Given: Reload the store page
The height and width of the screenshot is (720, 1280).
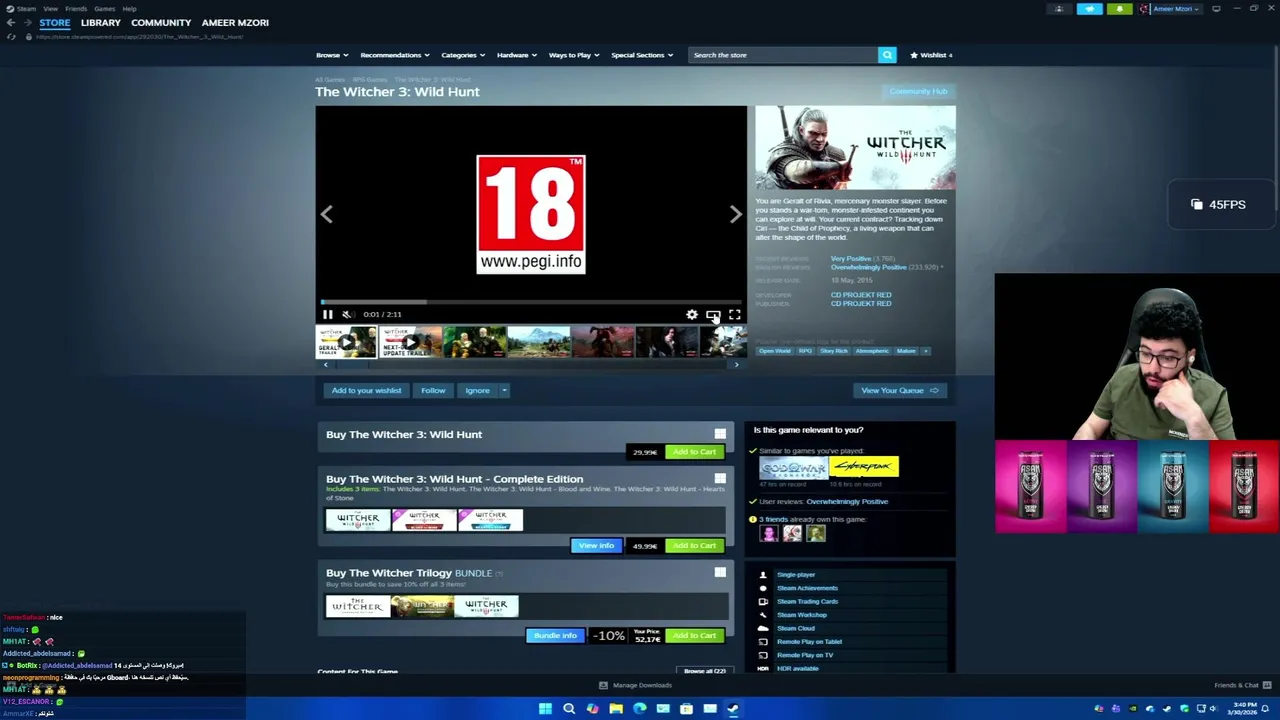Looking at the screenshot, I should 11,37.
